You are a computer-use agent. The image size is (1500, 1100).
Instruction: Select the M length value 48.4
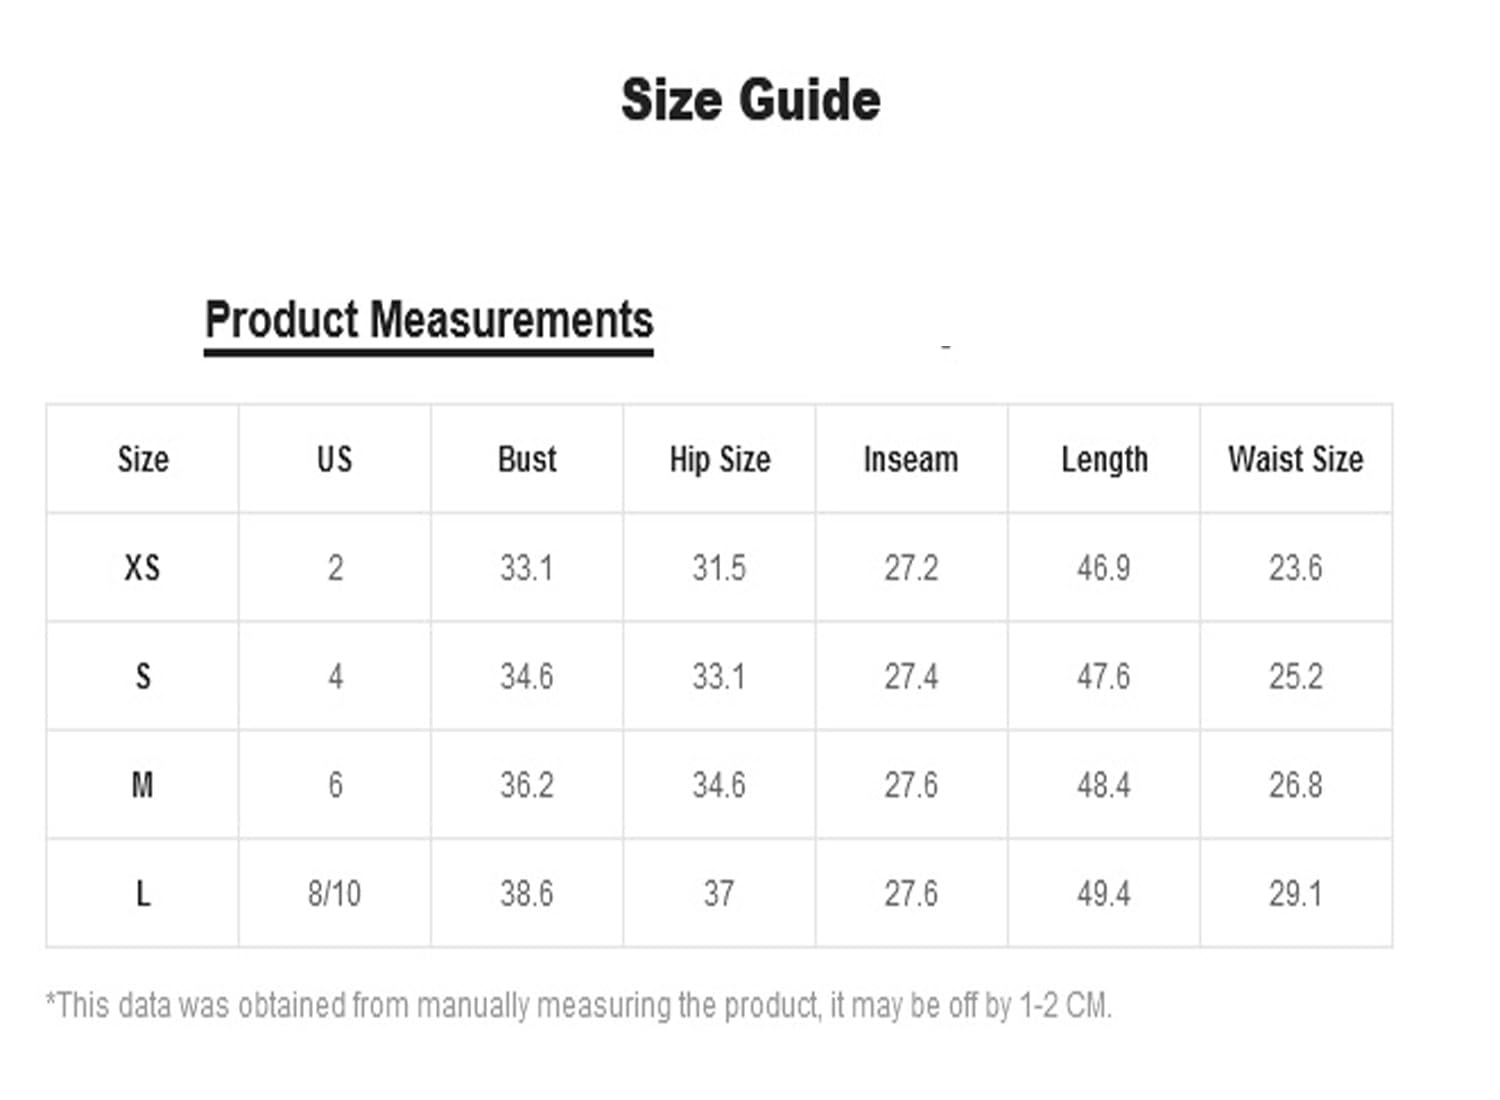(1104, 785)
